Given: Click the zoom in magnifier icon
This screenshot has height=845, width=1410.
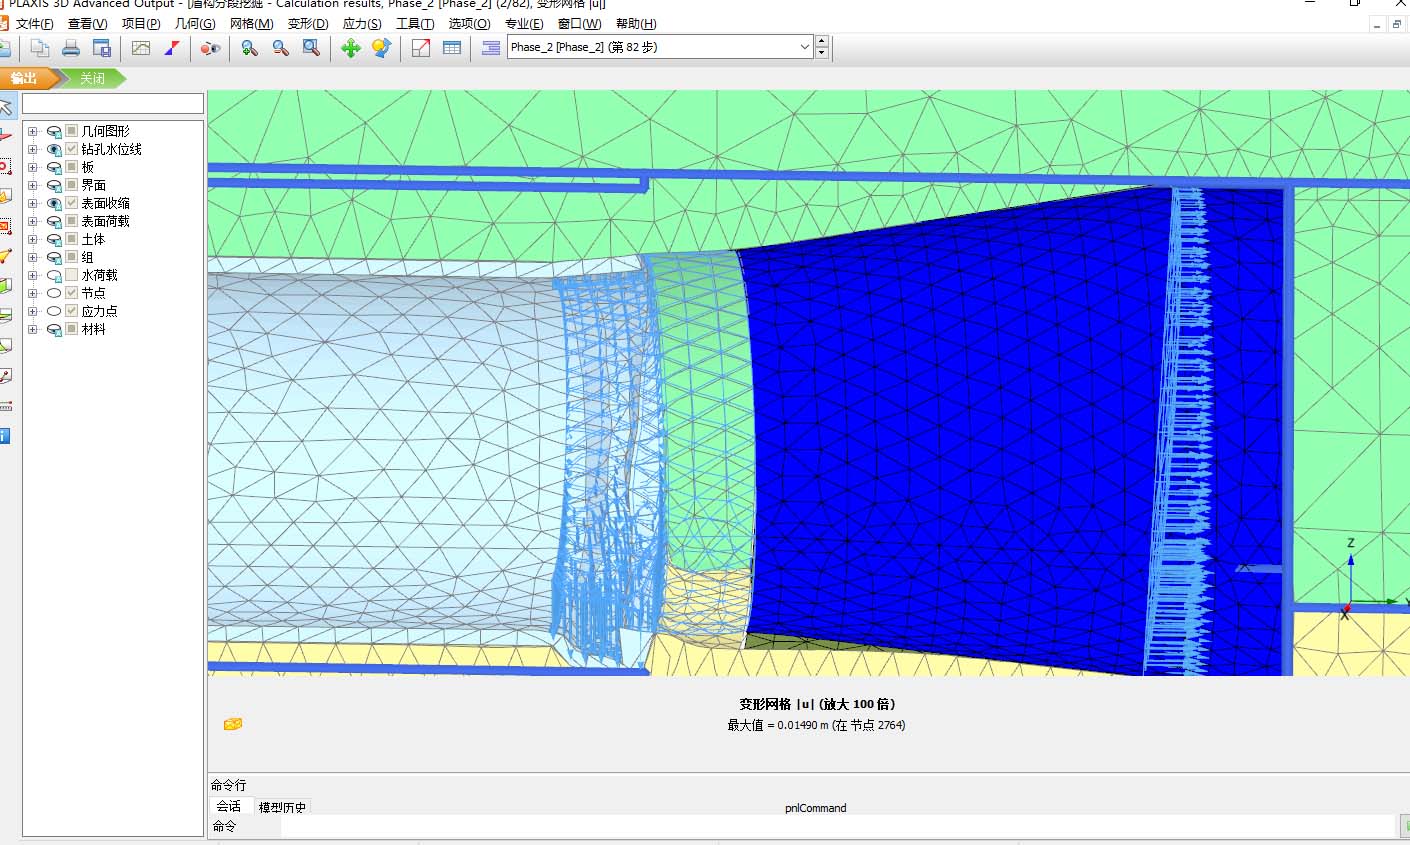Looking at the screenshot, I should (x=250, y=48).
